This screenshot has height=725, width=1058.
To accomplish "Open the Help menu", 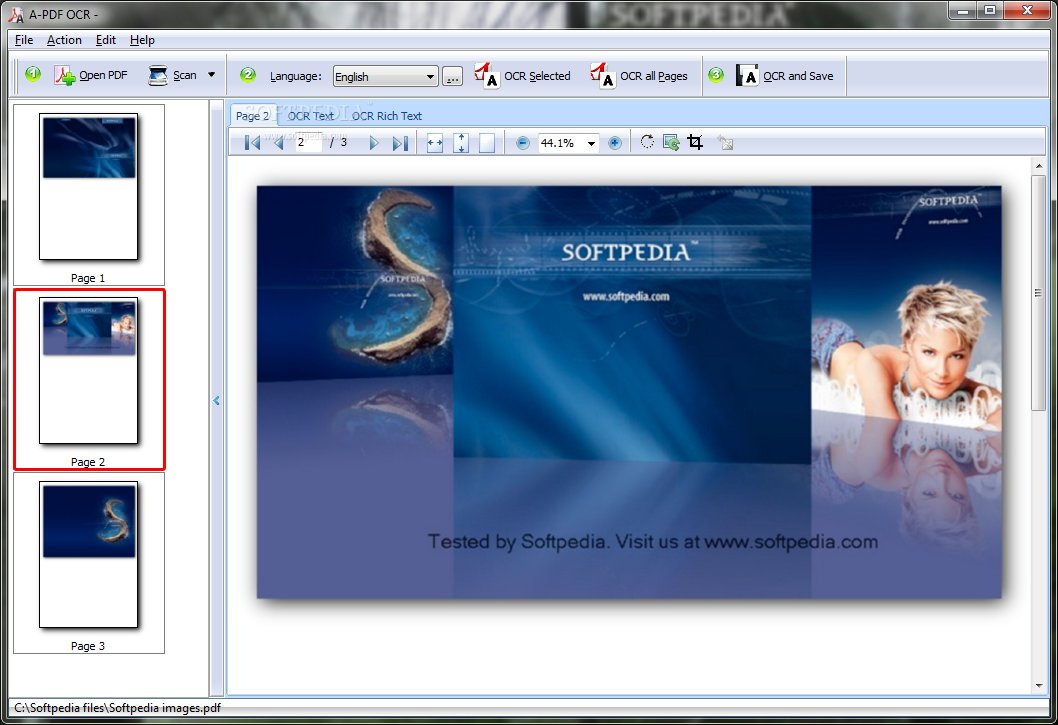I will (142, 40).
